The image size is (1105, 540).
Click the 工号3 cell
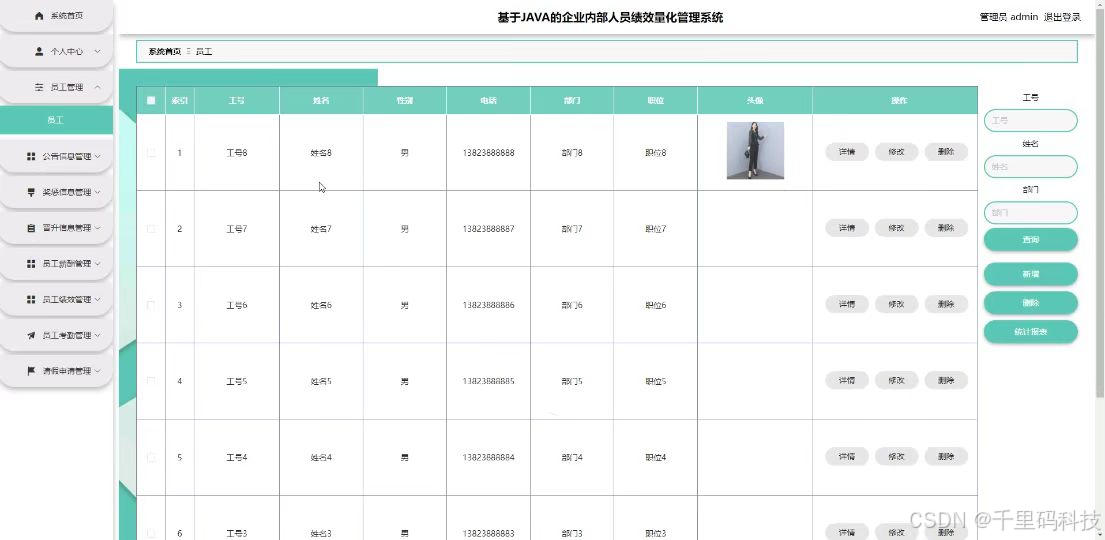(x=237, y=534)
